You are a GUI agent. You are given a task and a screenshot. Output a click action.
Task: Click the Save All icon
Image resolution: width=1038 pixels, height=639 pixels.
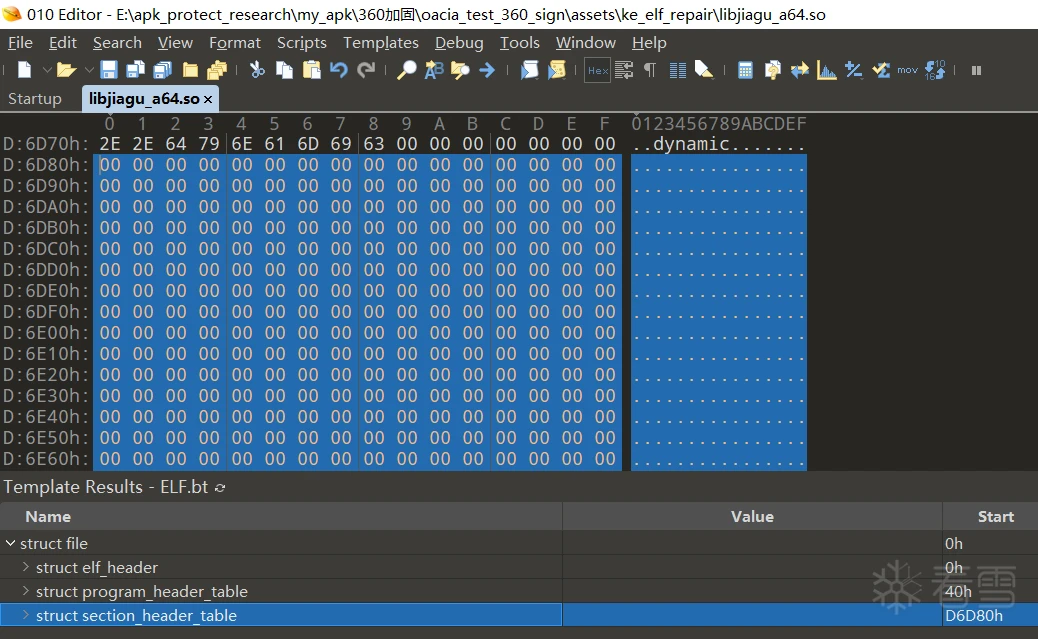pos(162,70)
